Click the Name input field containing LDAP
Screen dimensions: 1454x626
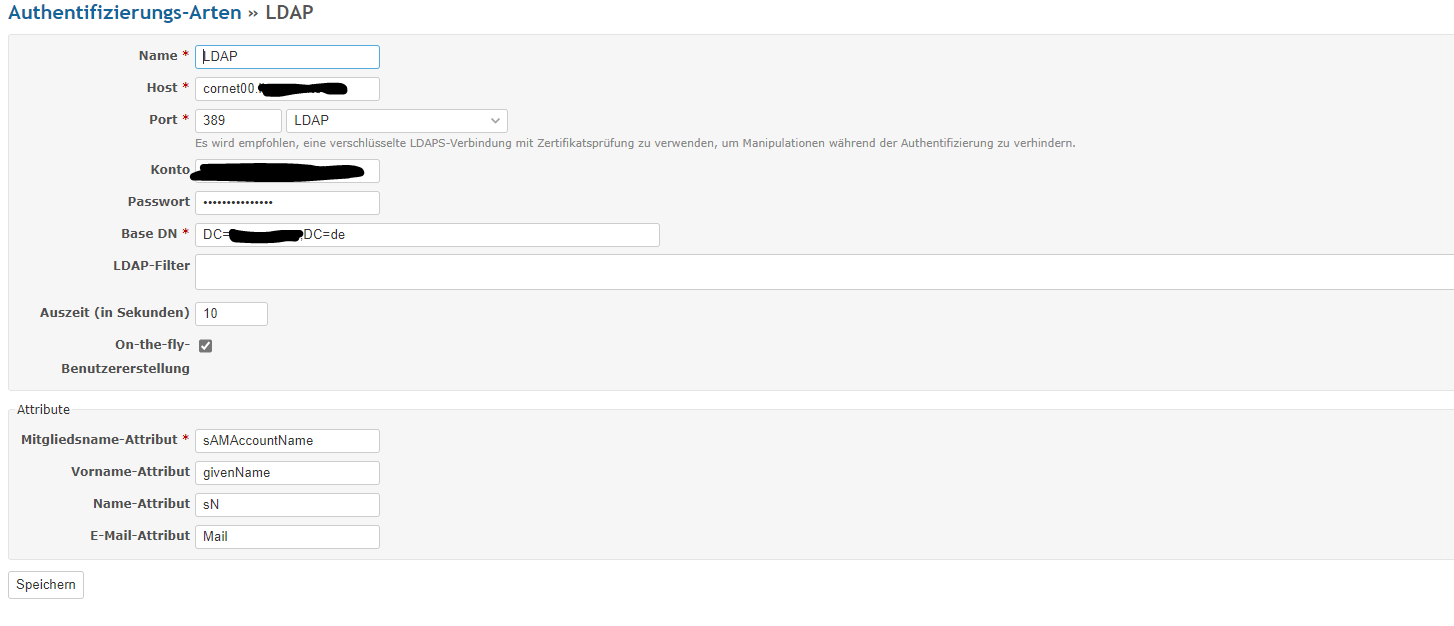coord(287,57)
